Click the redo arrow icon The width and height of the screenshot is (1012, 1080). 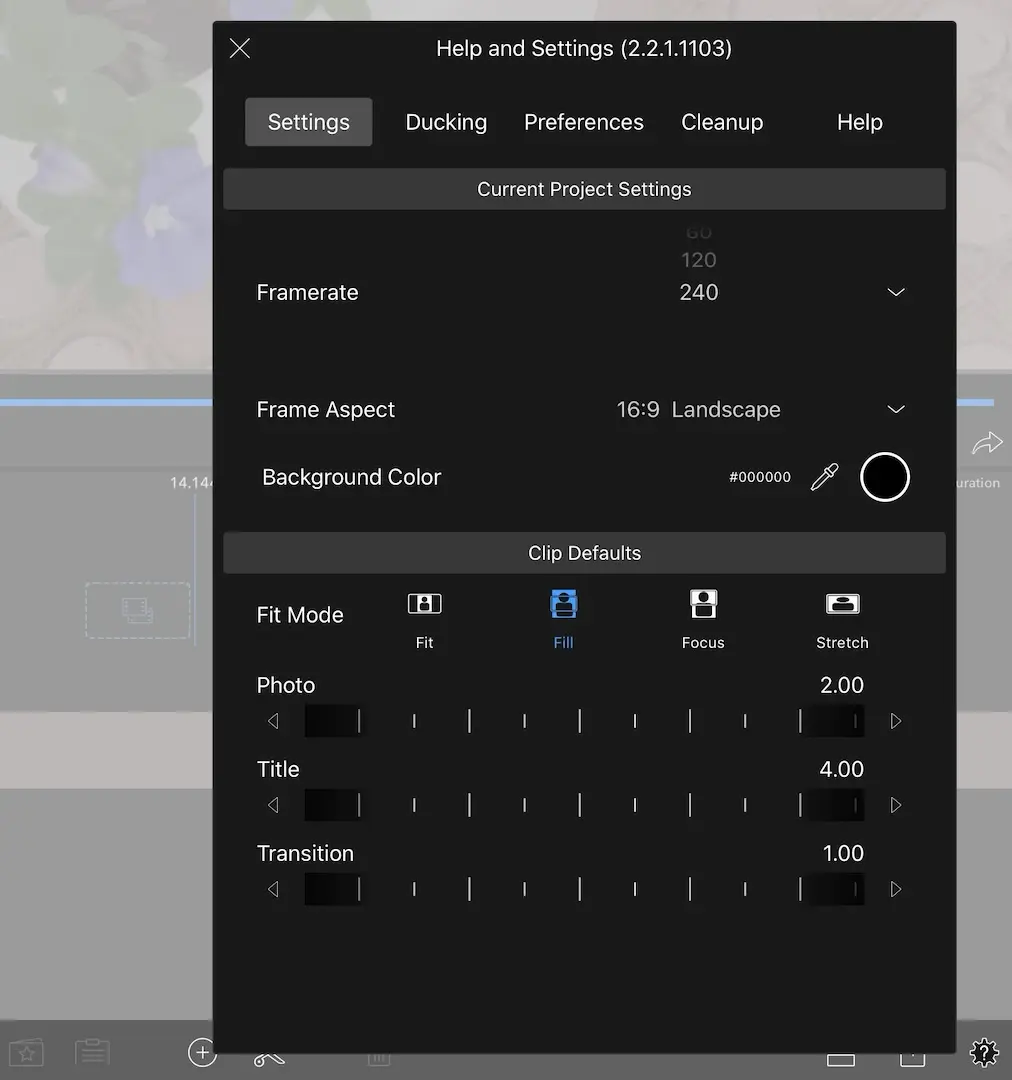pos(986,443)
